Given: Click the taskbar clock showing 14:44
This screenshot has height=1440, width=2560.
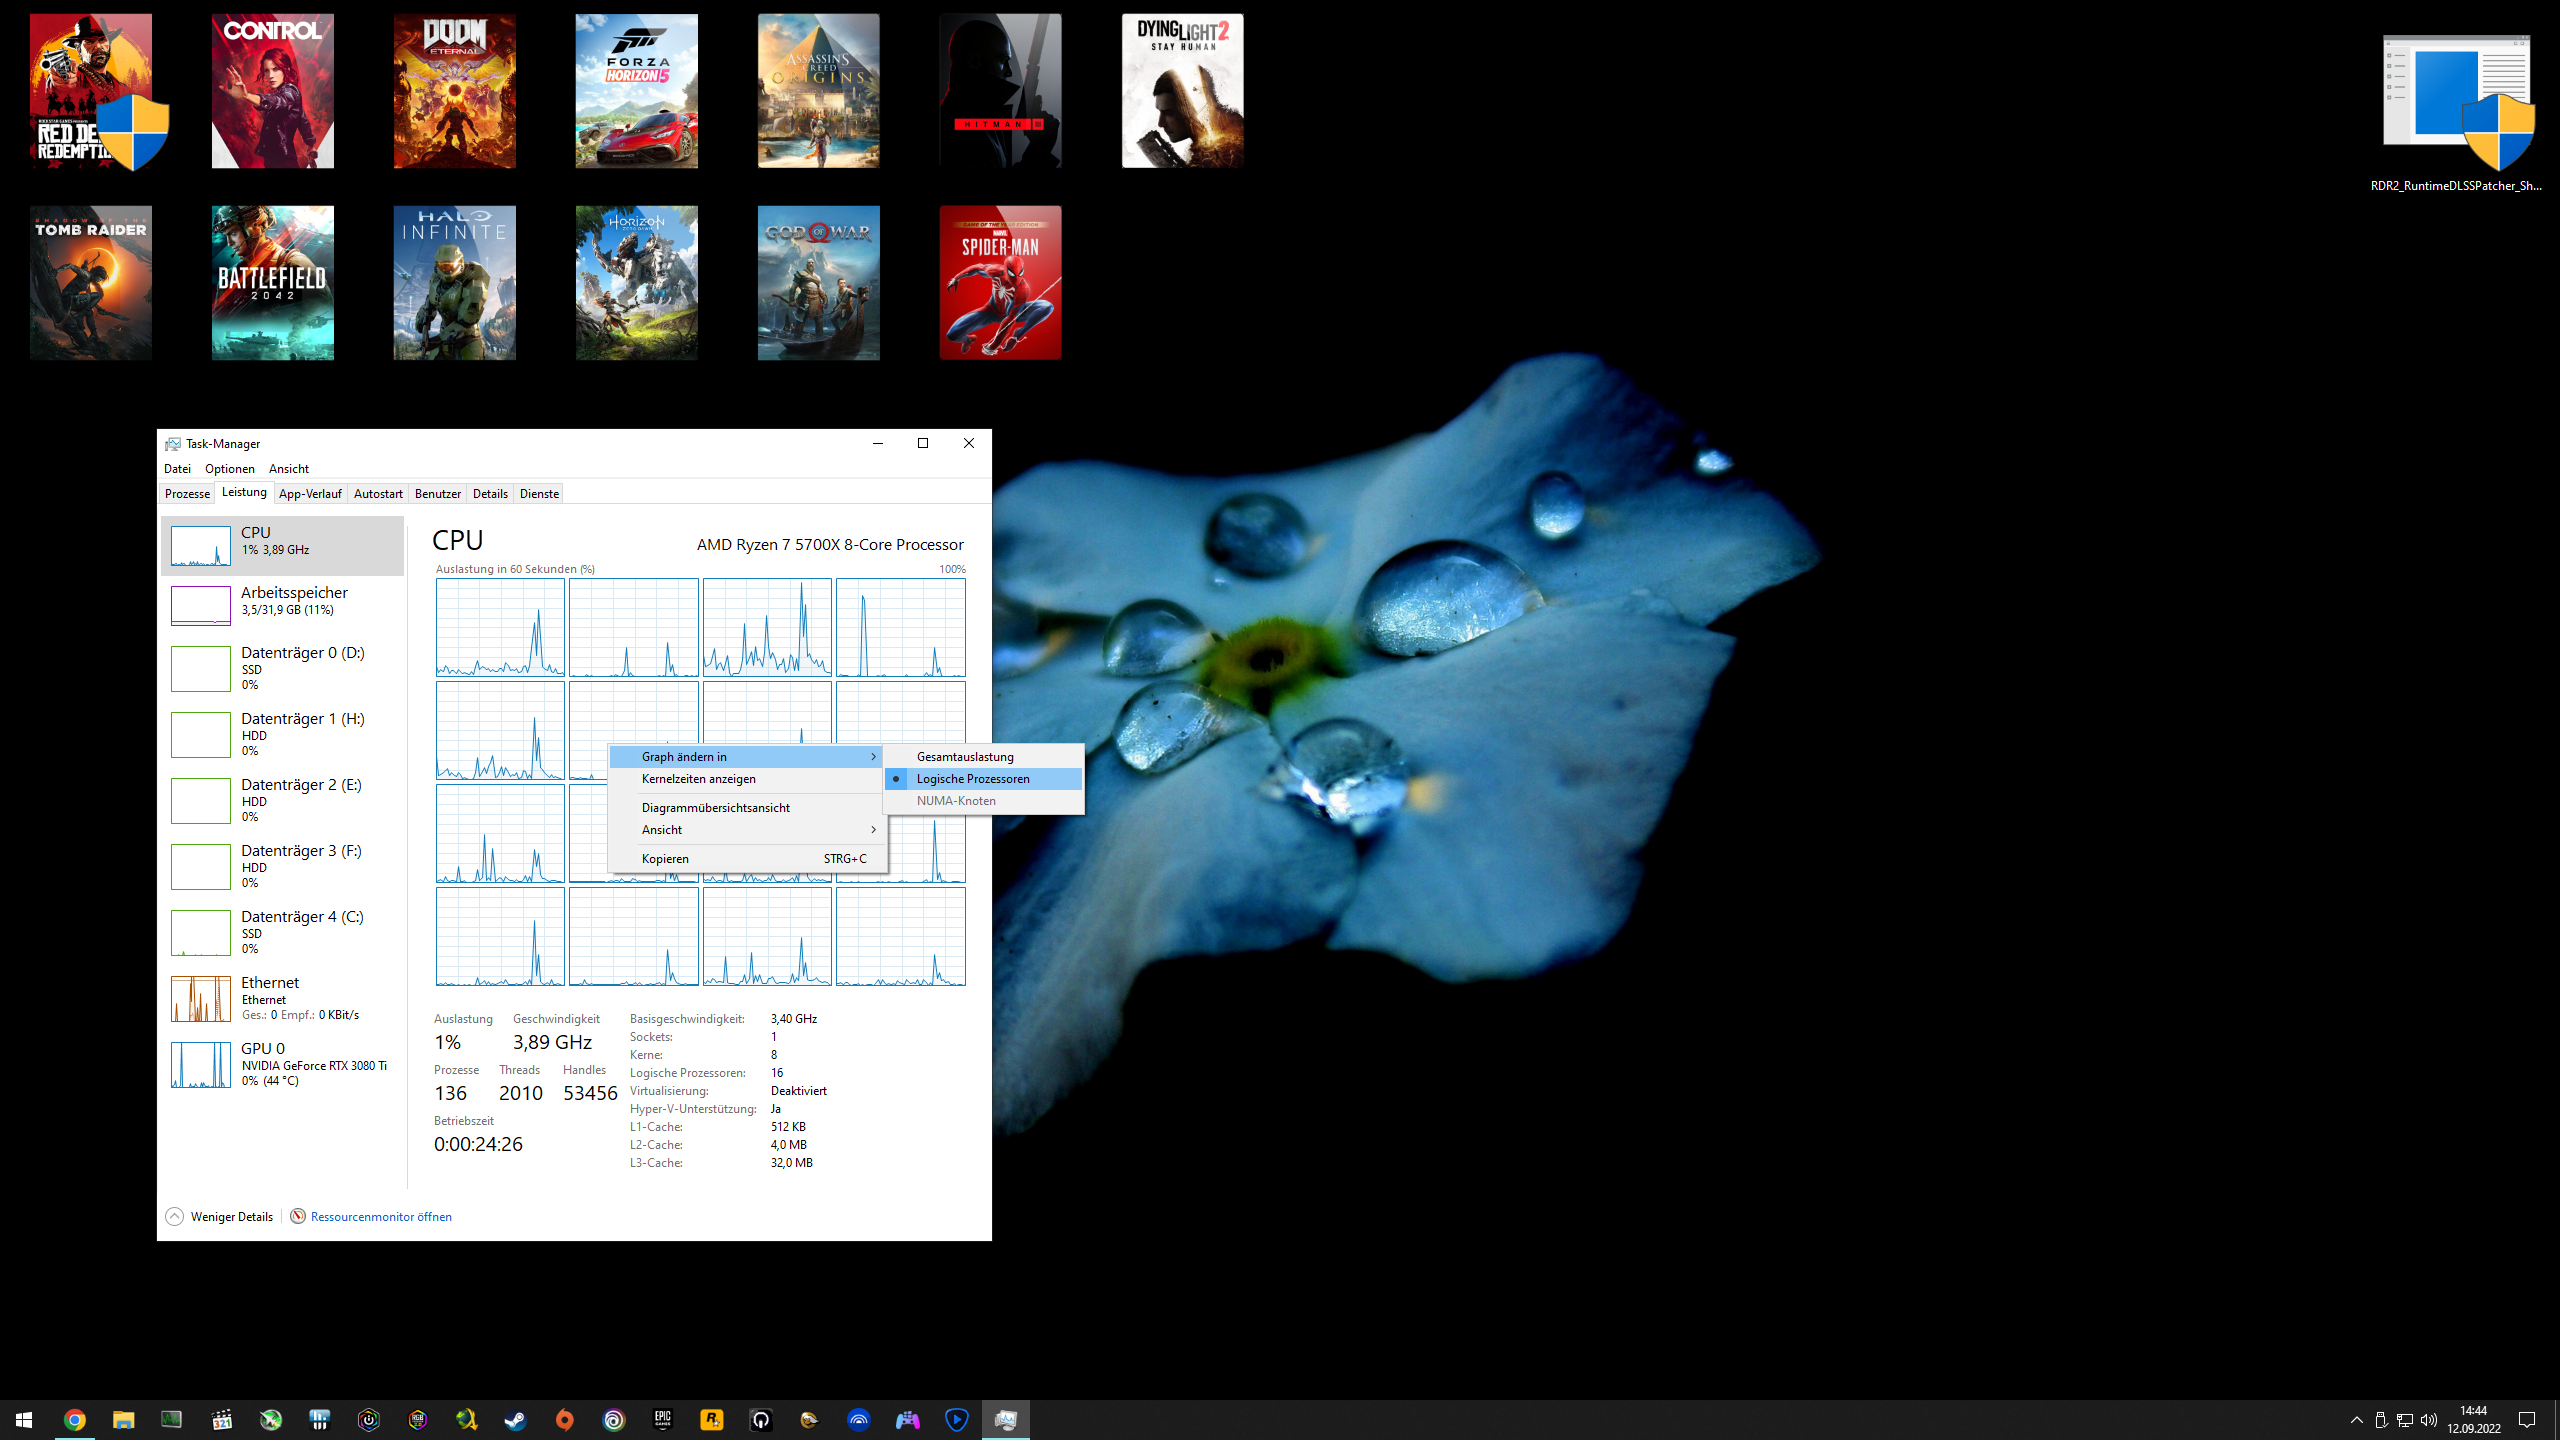Looking at the screenshot, I should (2474, 1420).
